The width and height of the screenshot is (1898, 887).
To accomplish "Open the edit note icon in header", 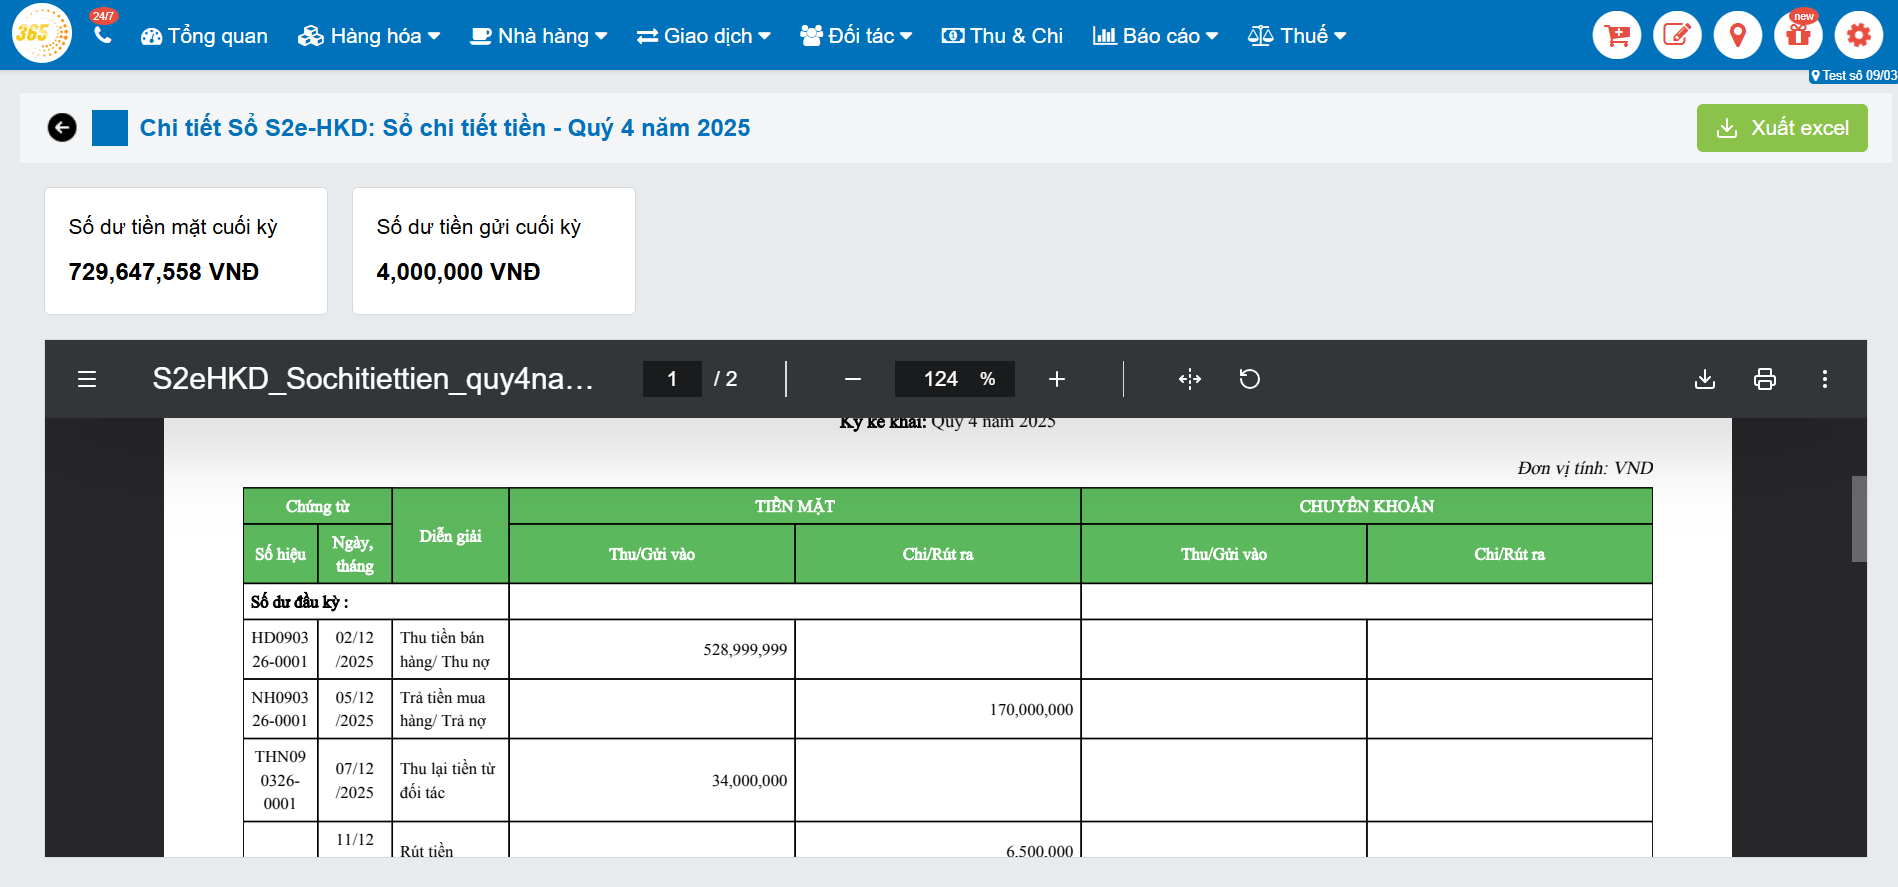I will 1677,36.
